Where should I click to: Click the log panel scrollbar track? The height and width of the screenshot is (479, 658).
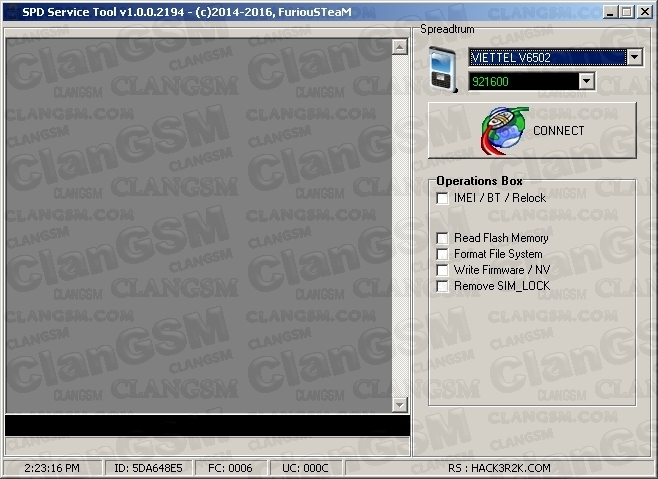coord(400,226)
